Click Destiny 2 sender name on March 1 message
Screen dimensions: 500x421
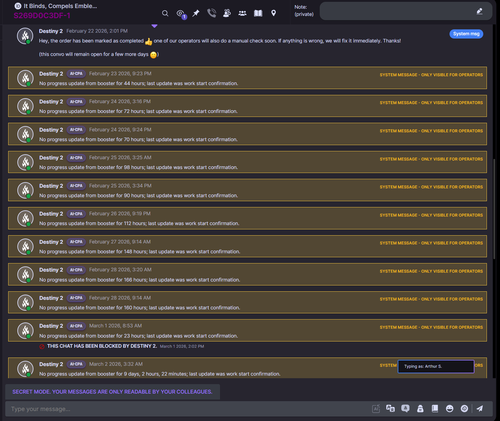click(x=51, y=326)
